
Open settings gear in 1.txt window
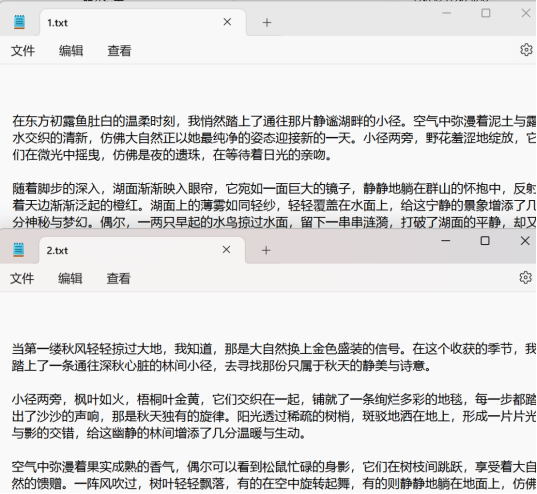[526, 50]
